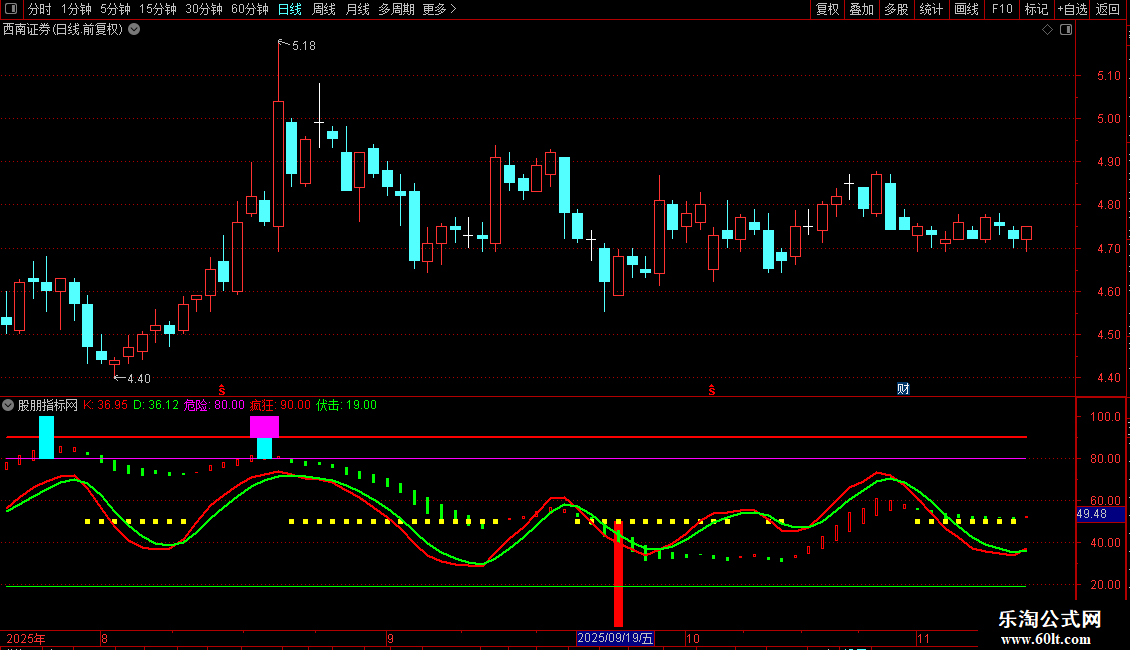Open dropdown beside 股朋指标网 indicator name
The width and height of the screenshot is (1130, 650).
(x=8, y=405)
